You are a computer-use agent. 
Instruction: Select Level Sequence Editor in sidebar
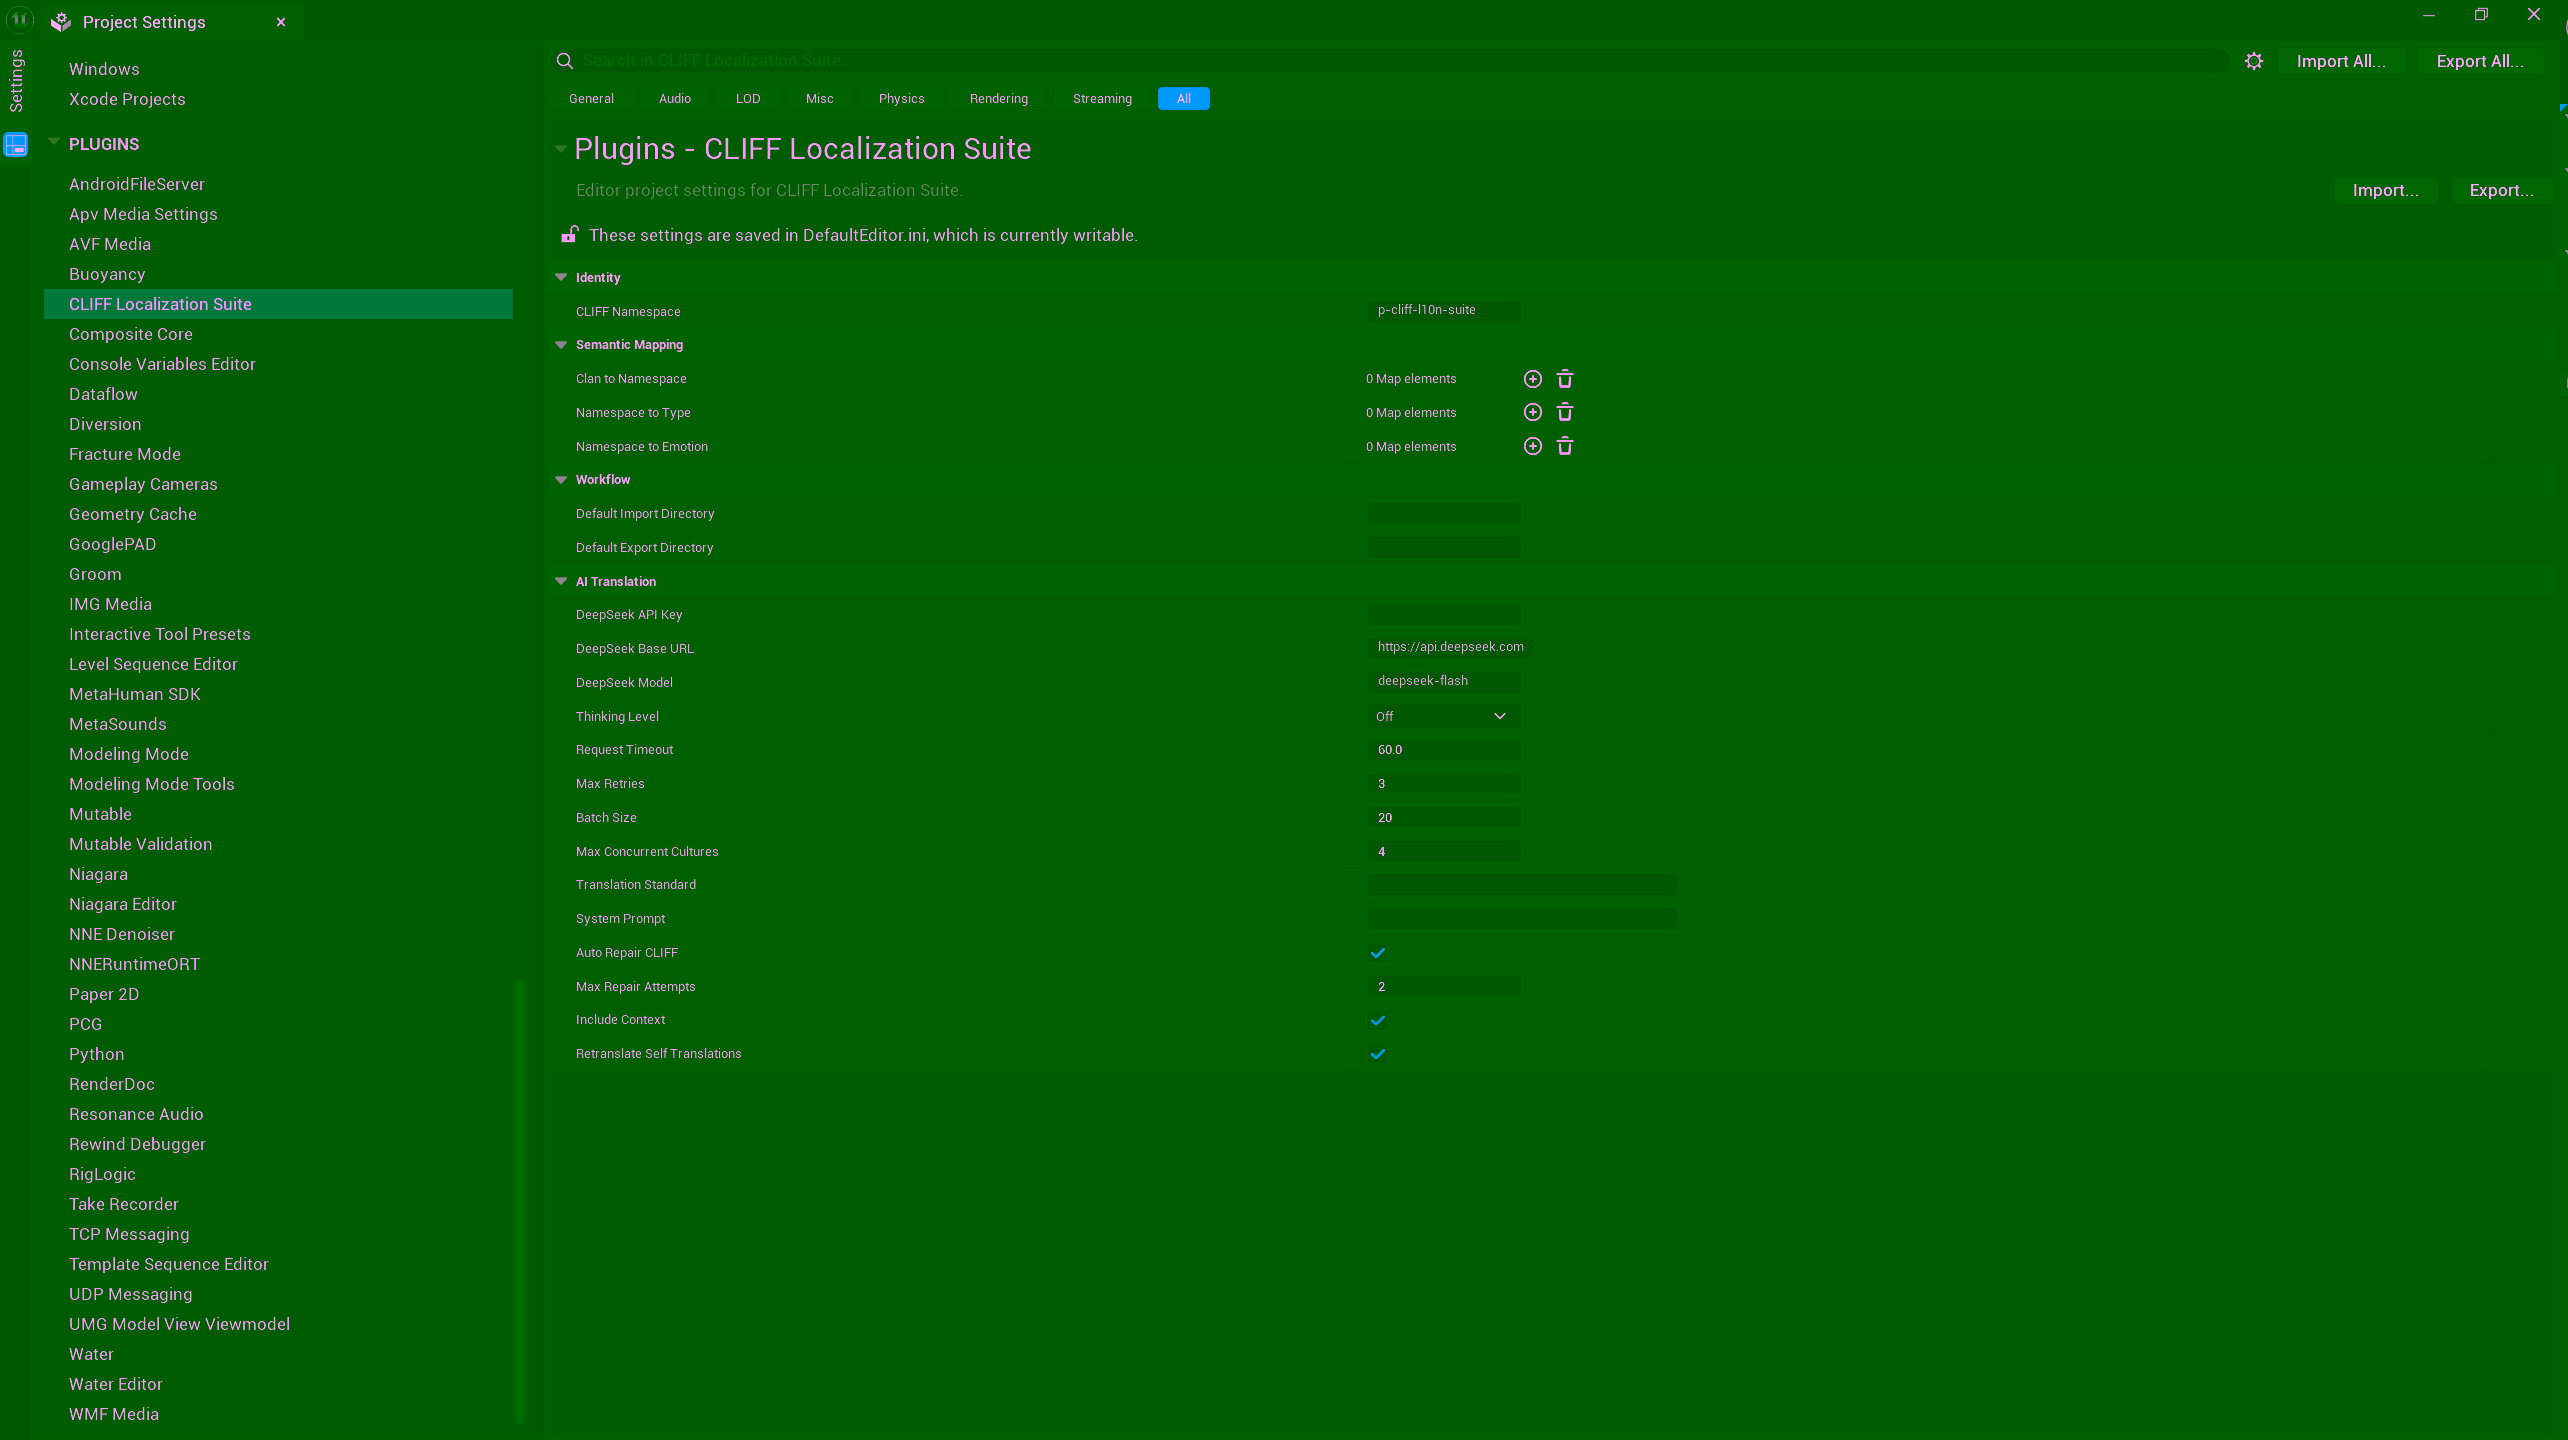click(x=153, y=664)
